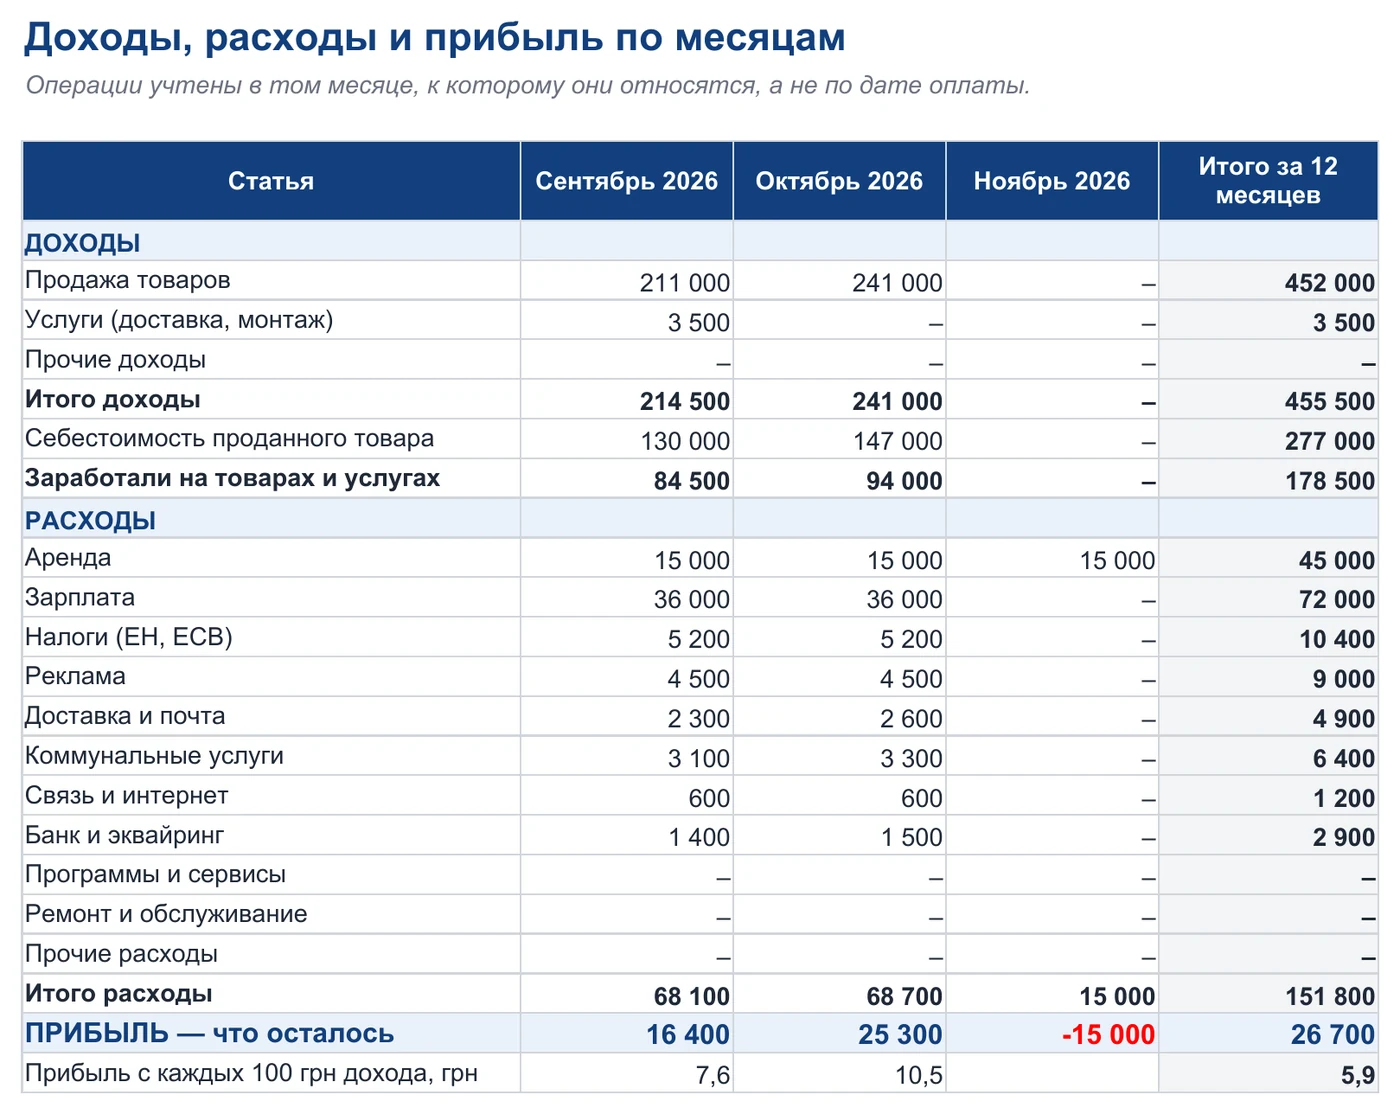The height and width of the screenshot is (1114, 1400).
Task: Click the "Ремонт и обслуживание" row label
Action: (x=166, y=914)
